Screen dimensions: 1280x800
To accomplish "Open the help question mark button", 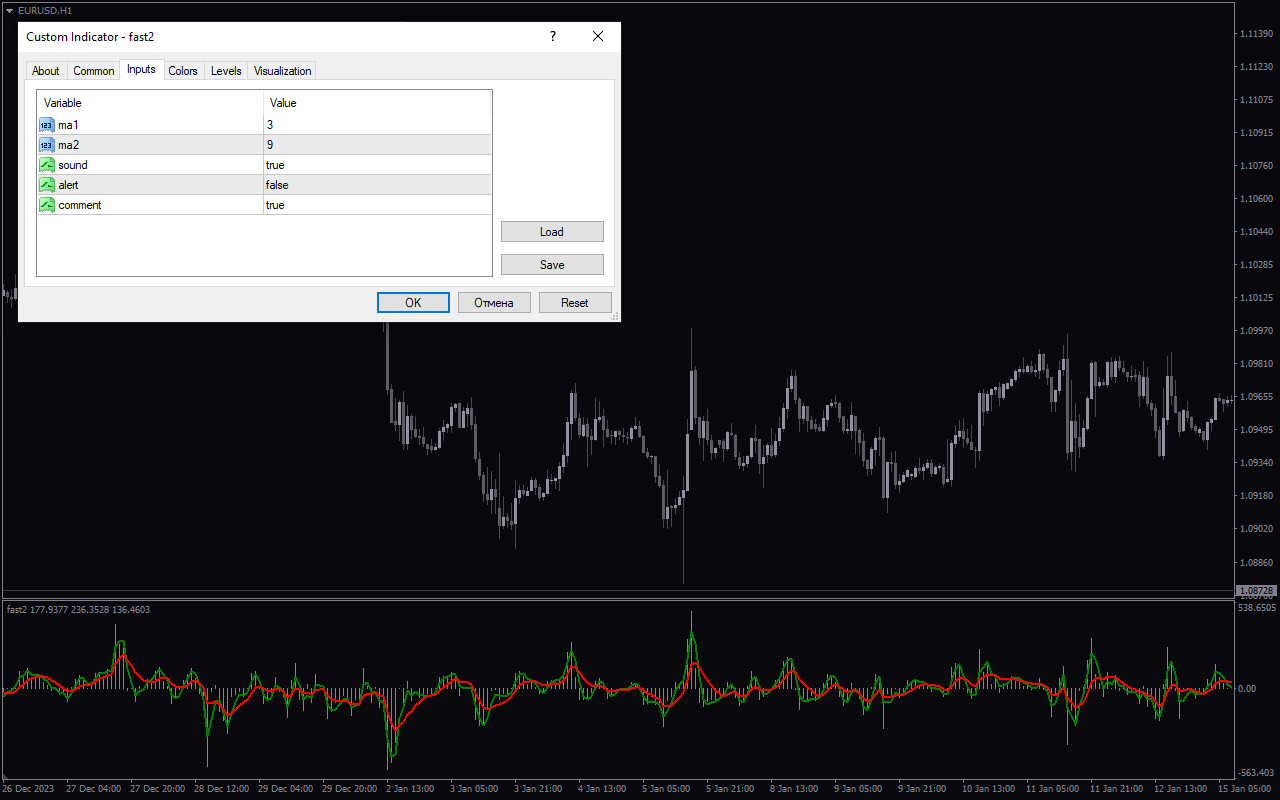I will coord(552,36).
